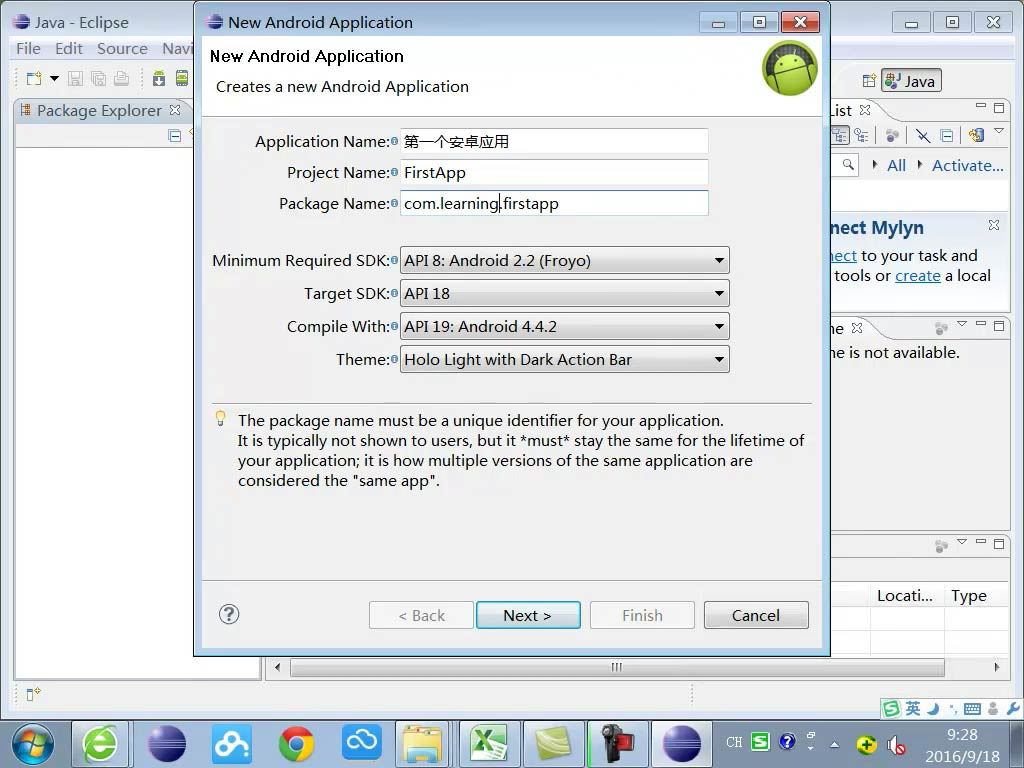
Task: Click scrollbar right arrow in bottom panel
Action: tap(996, 667)
